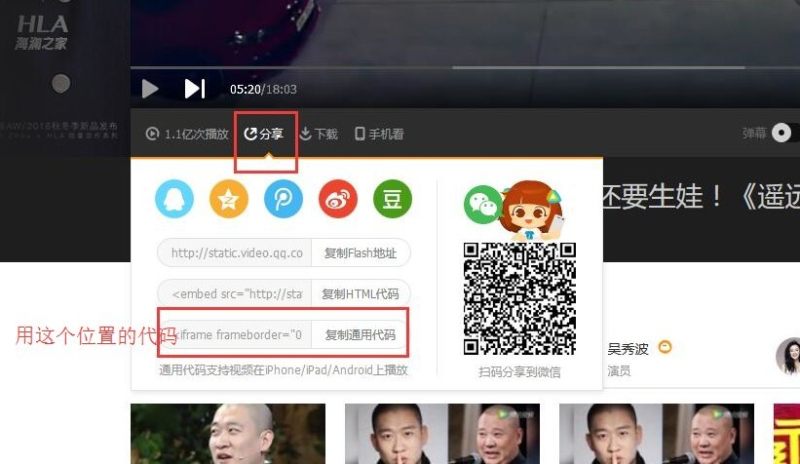Click the 下载 download button

(318, 134)
